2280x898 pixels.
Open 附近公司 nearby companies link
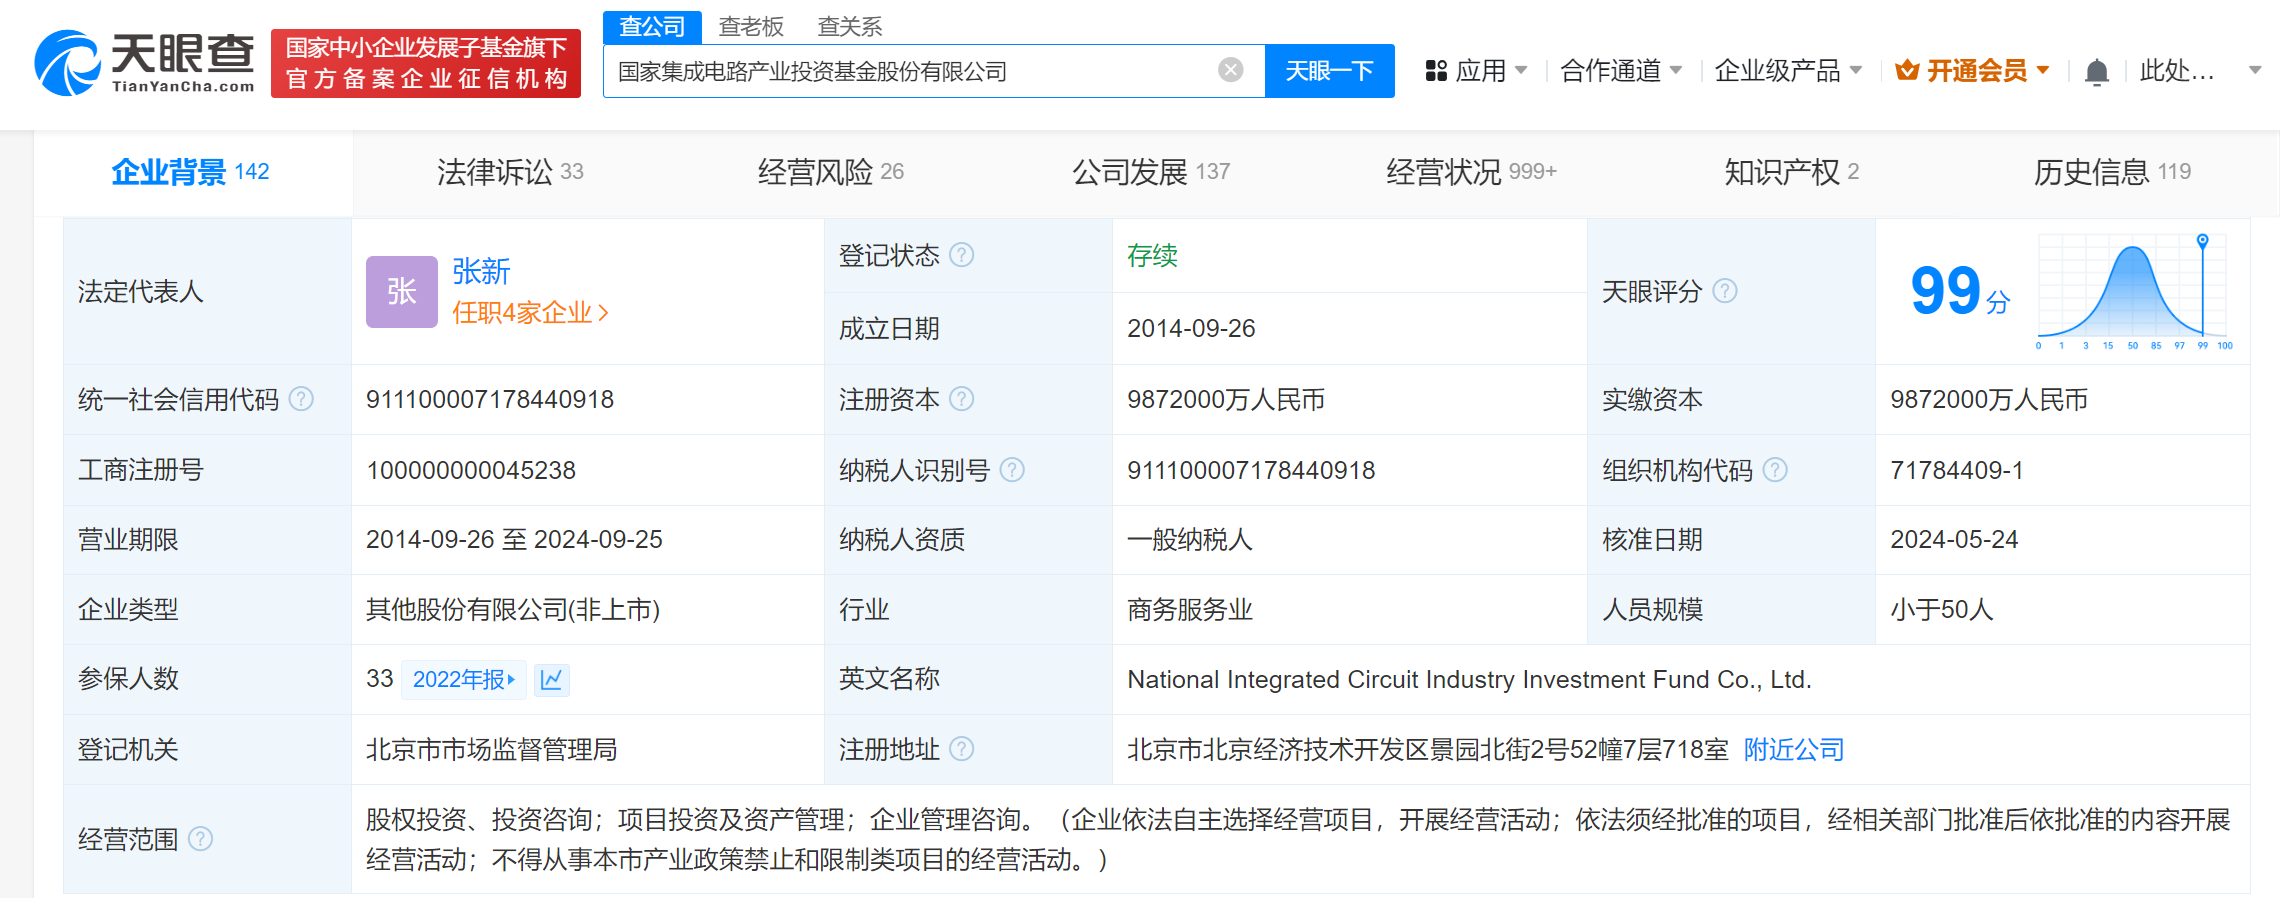point(1793,749)
